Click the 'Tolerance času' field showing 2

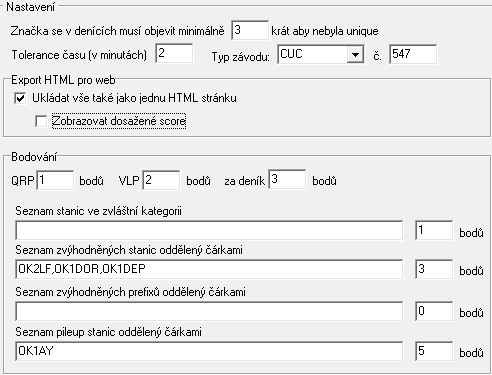point(174,53)
